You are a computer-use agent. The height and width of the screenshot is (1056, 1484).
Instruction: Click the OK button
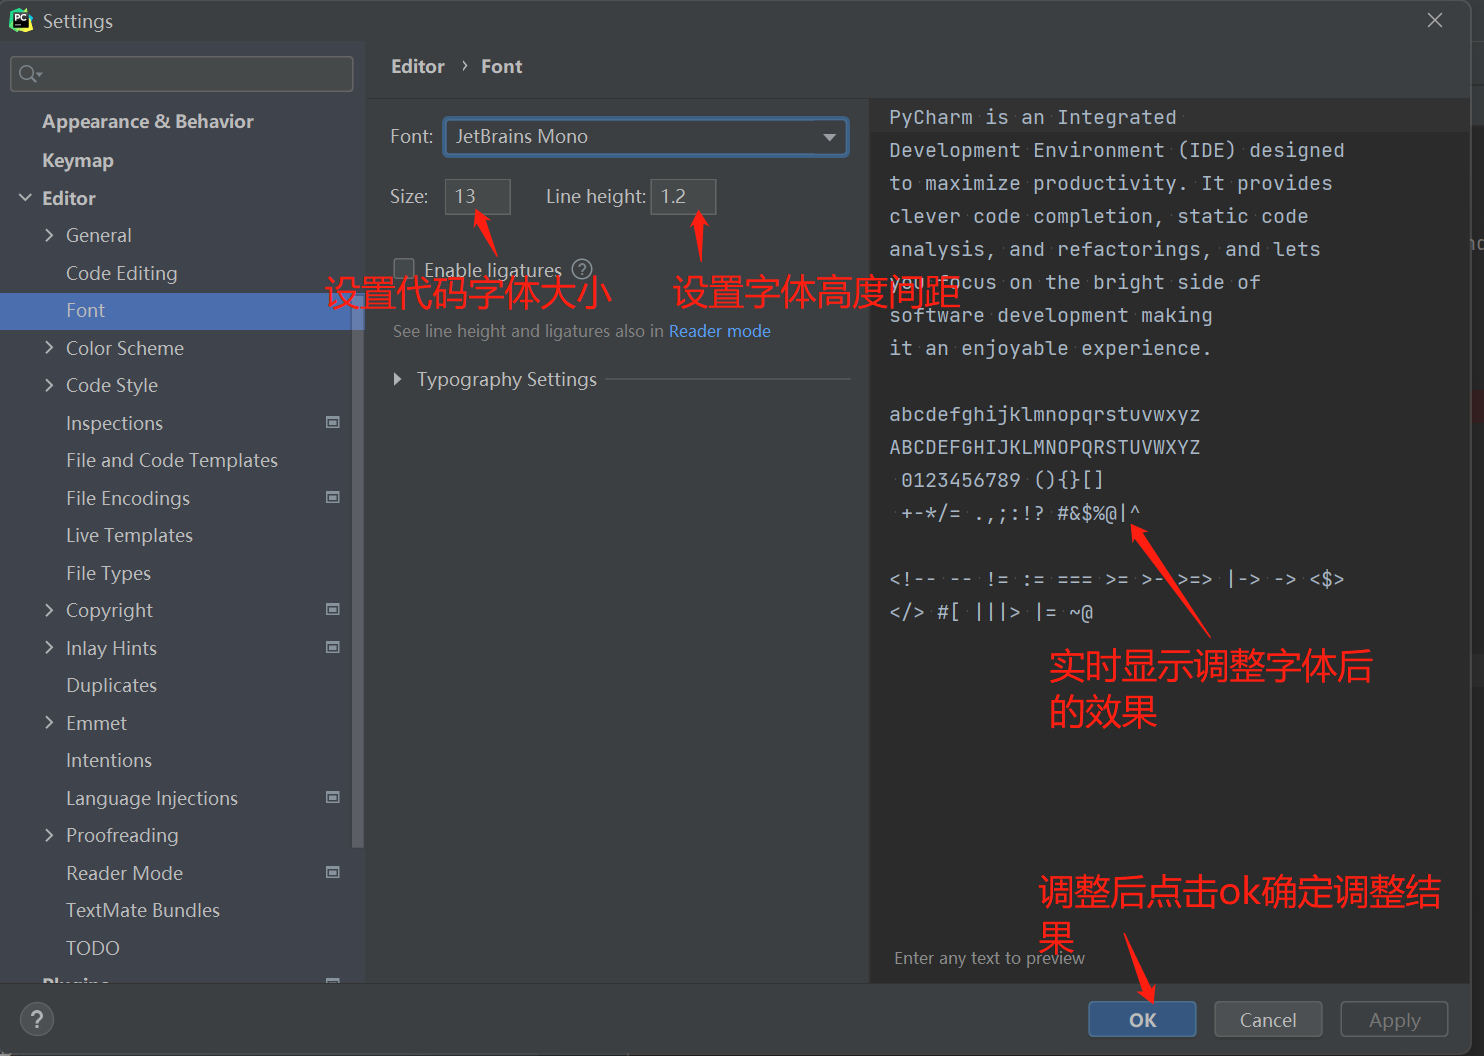(1142, 1019)
